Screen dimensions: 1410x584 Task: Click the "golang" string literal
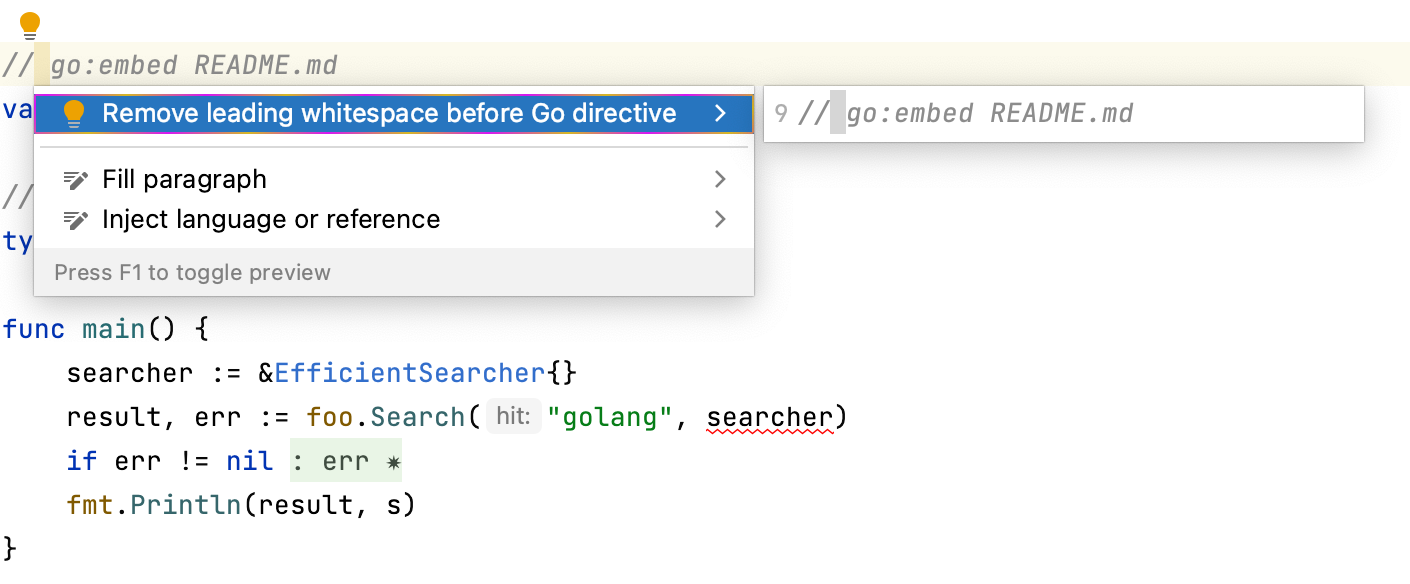click(x=609, y=417)
